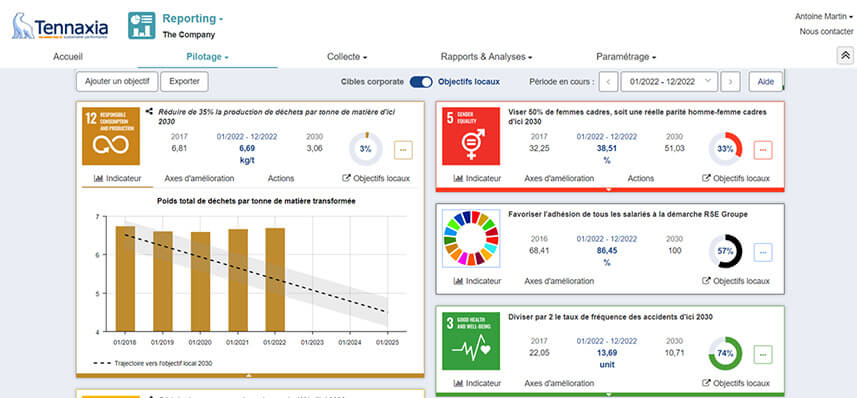Select Axes d'amélioration on RSE adhesion card

tap(559, 281)
